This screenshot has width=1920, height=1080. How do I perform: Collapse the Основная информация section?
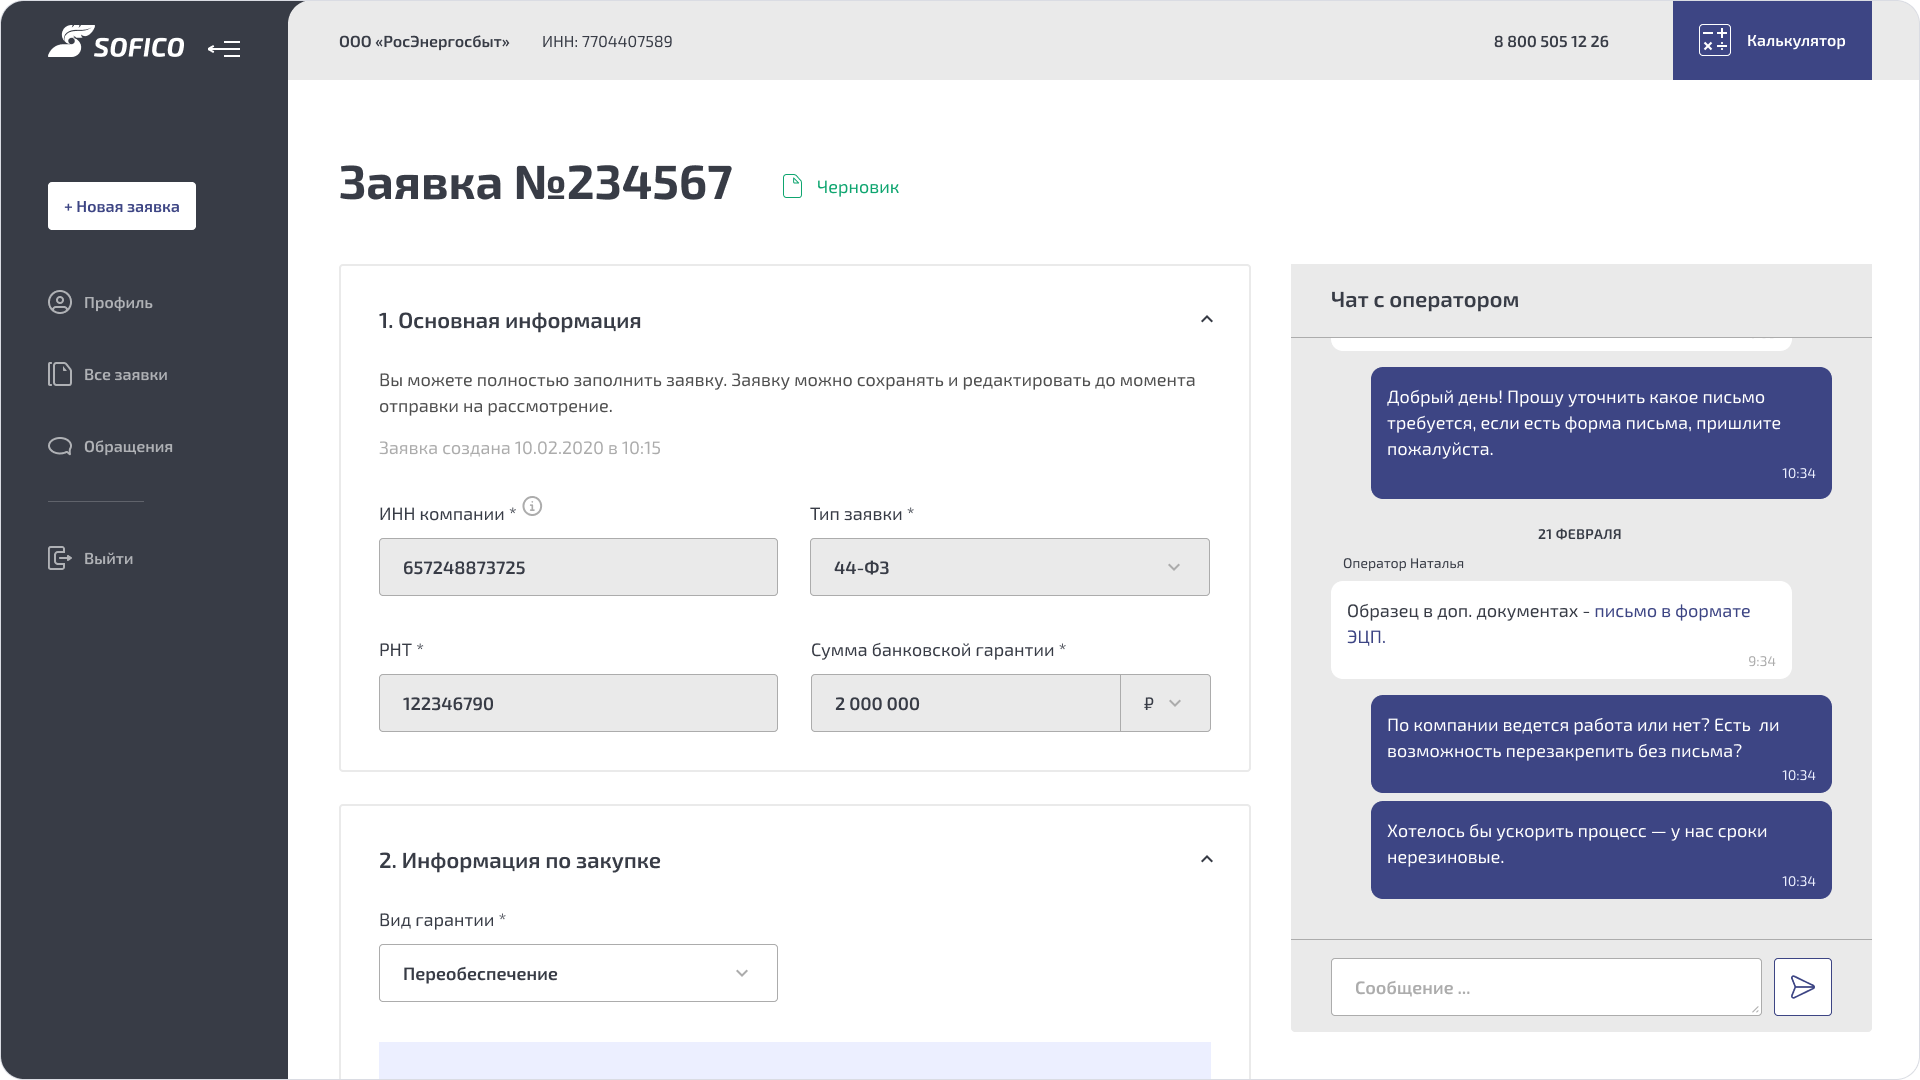[x=1206, y=320]
